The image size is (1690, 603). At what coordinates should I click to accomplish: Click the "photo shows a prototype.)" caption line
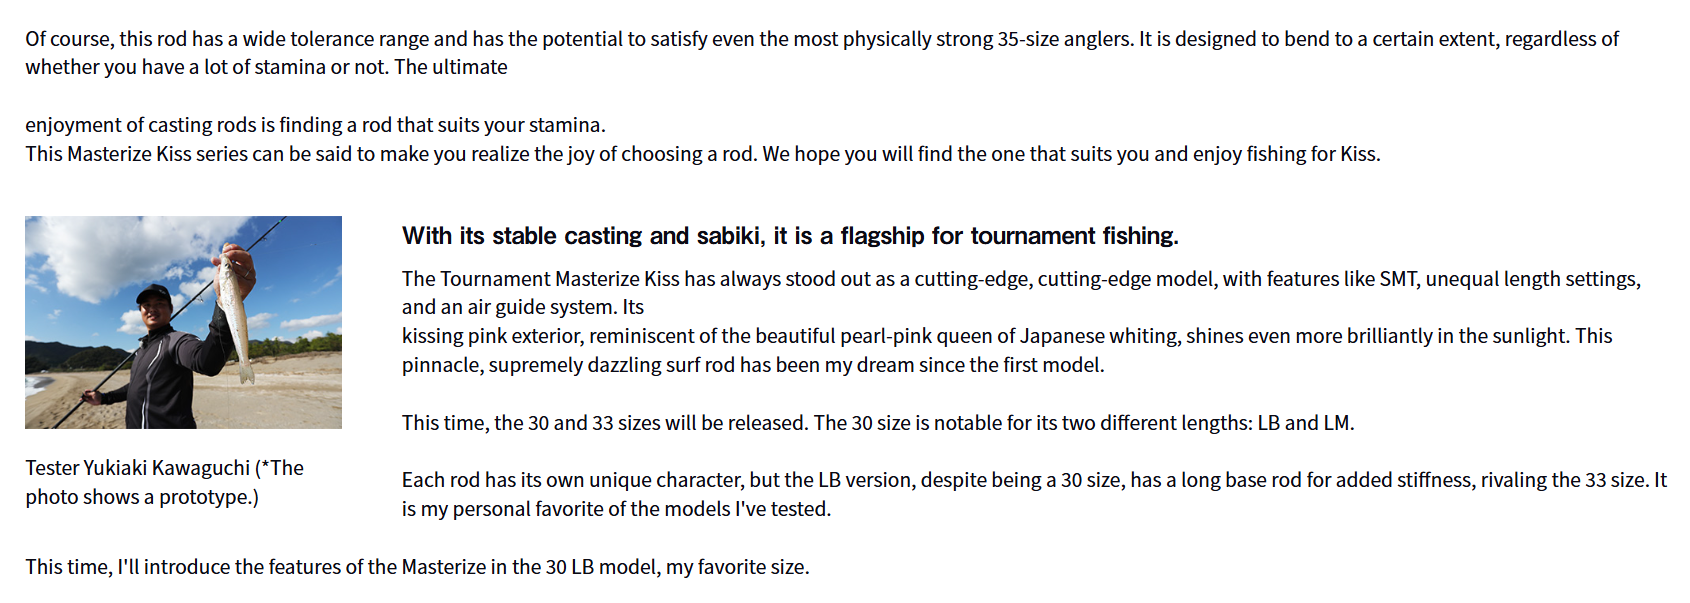click(x=142, y=497)
